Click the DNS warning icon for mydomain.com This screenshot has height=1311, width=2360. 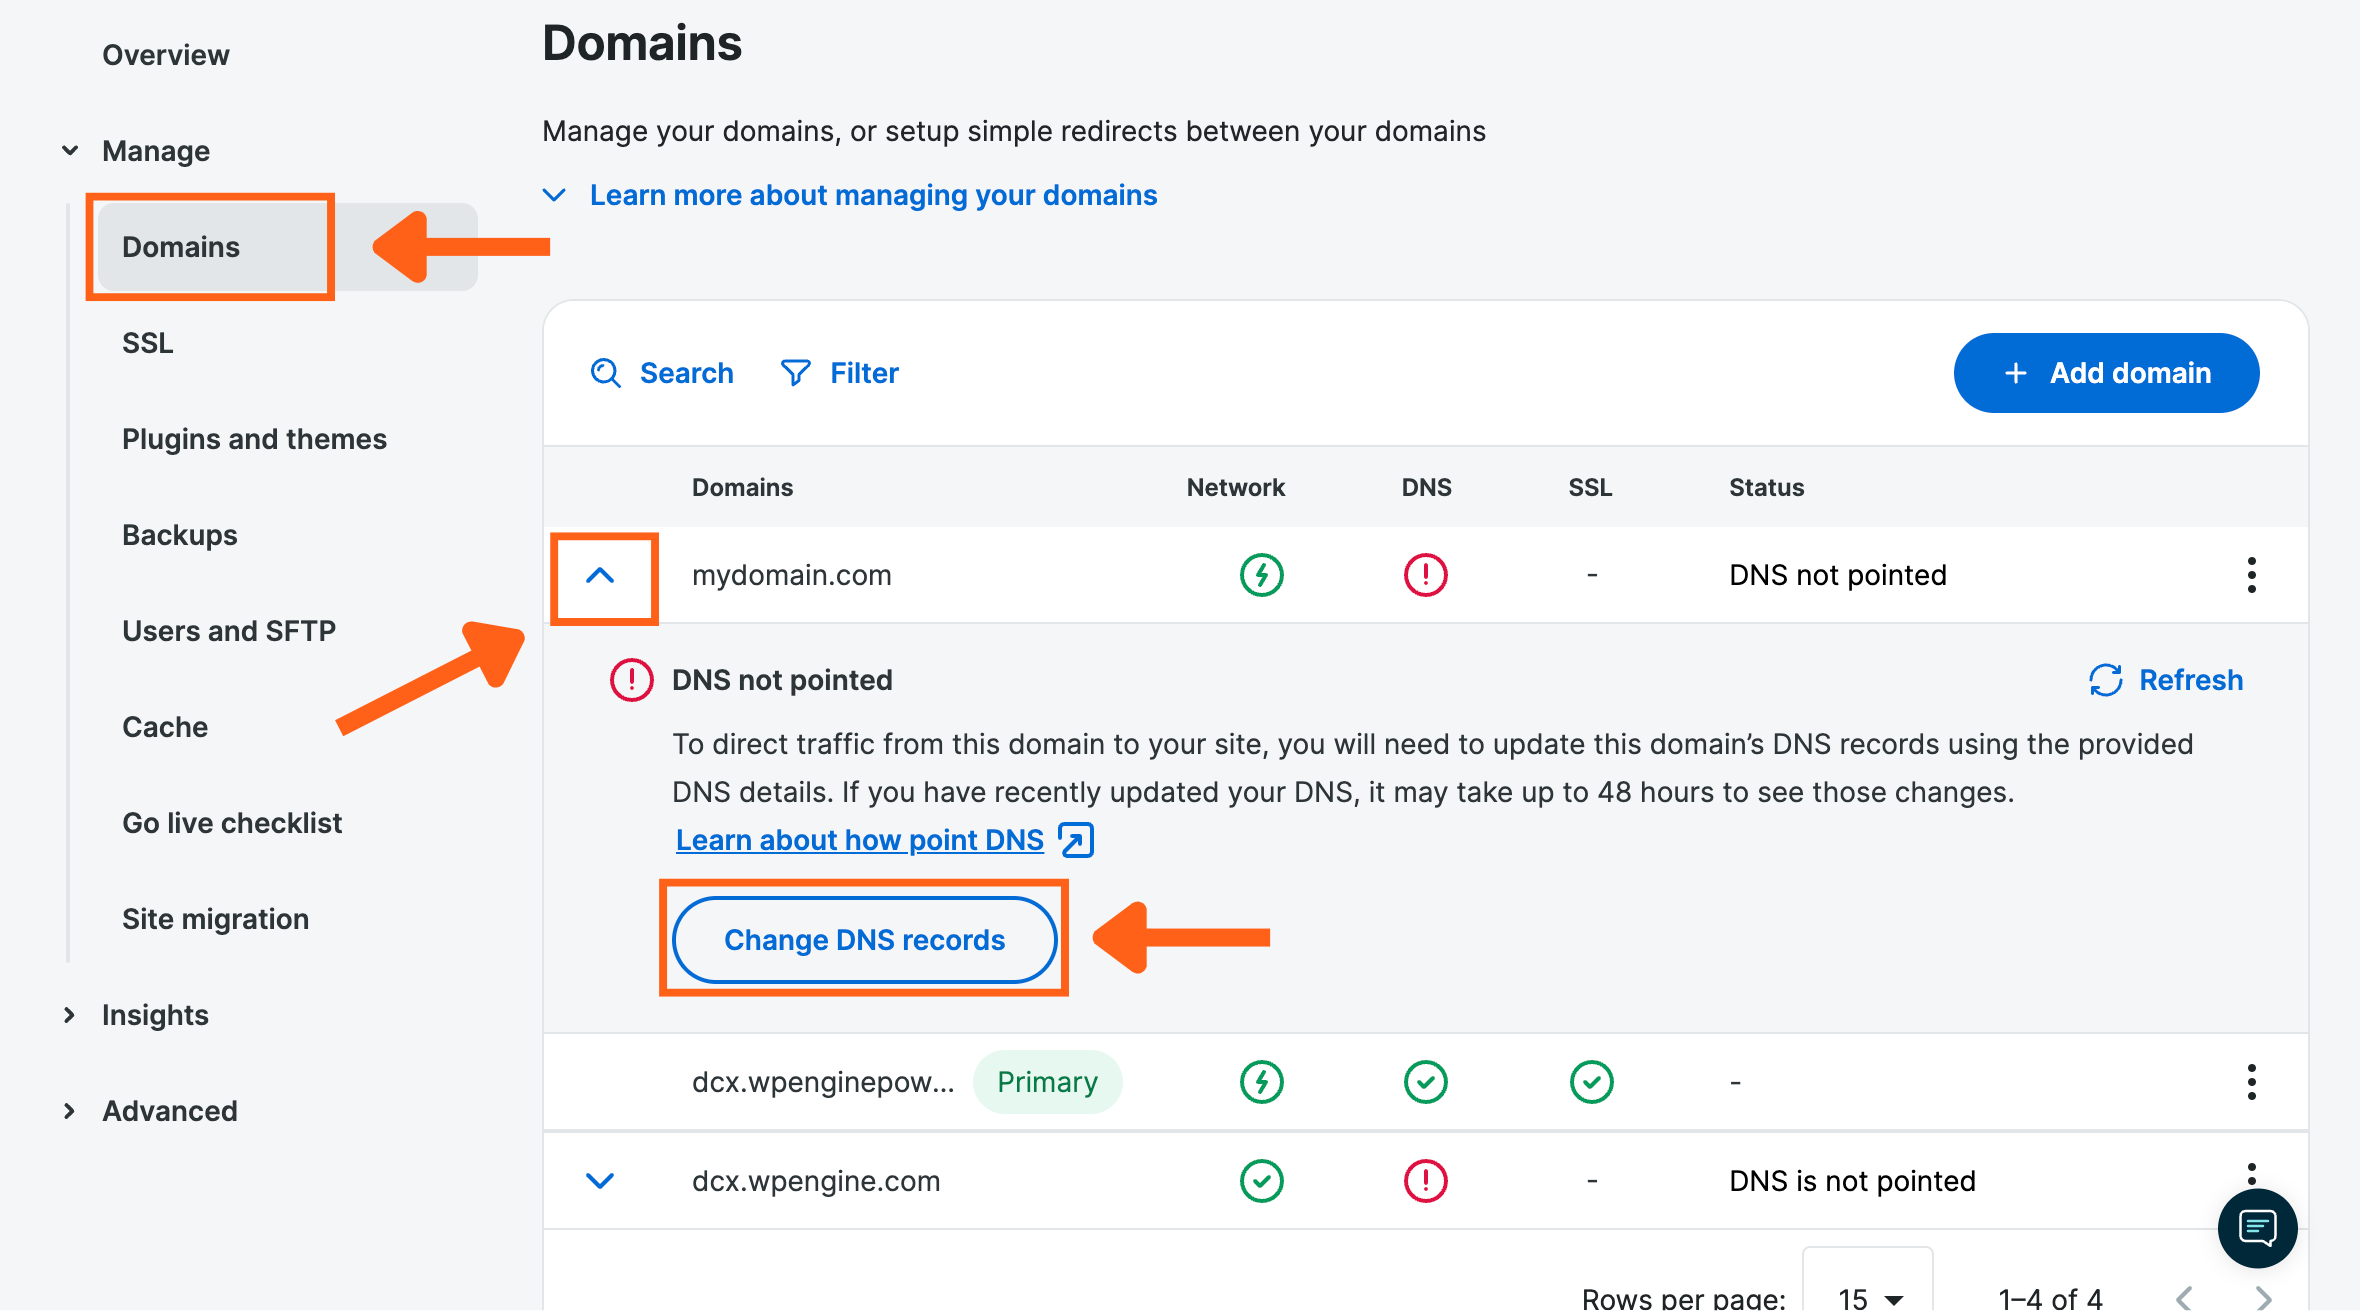coord(1426,575)
